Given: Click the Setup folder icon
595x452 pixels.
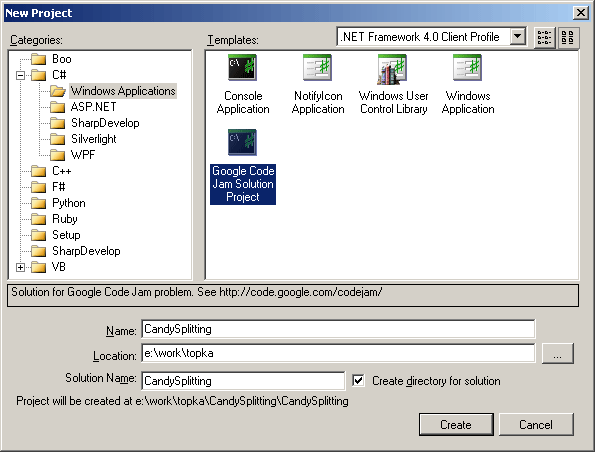Looking at the screenshot, I should pos(39,235).
